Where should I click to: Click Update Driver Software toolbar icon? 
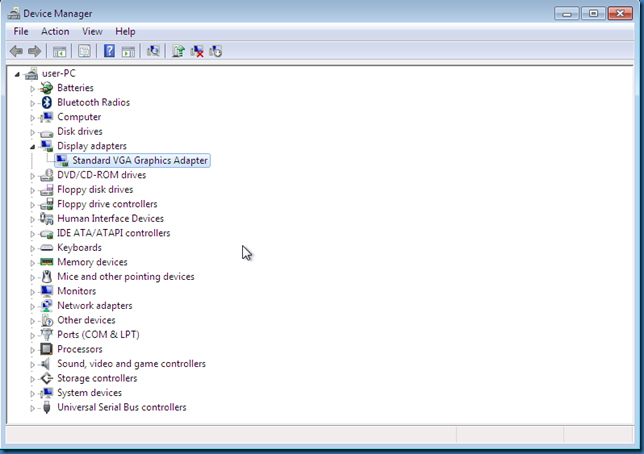click(x=178, y=51)
